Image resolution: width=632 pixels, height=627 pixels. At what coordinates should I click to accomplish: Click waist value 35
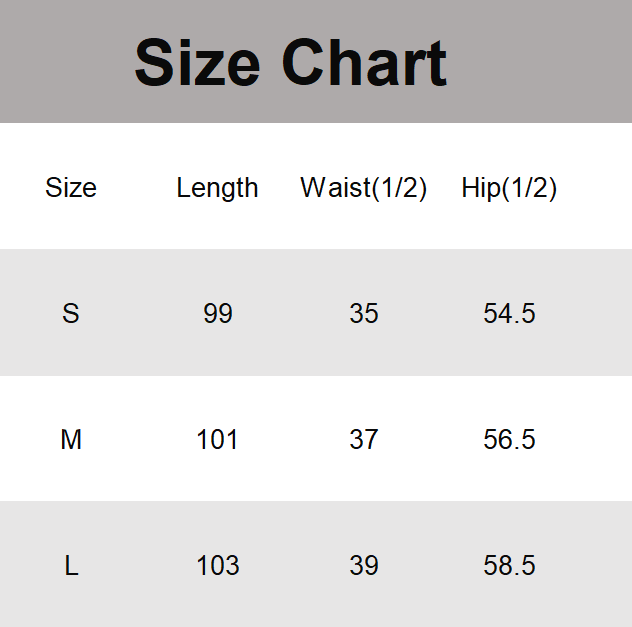pyautogui.click(x=364, y=314)
